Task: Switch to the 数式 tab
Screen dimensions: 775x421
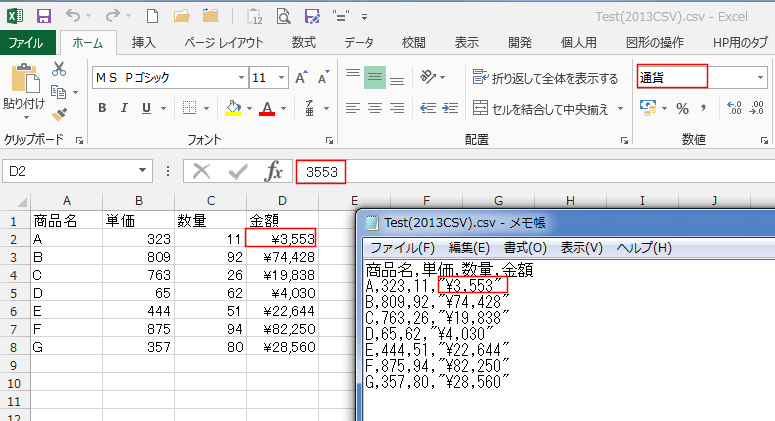Action: pyautogui.click(x=303, y=43)
